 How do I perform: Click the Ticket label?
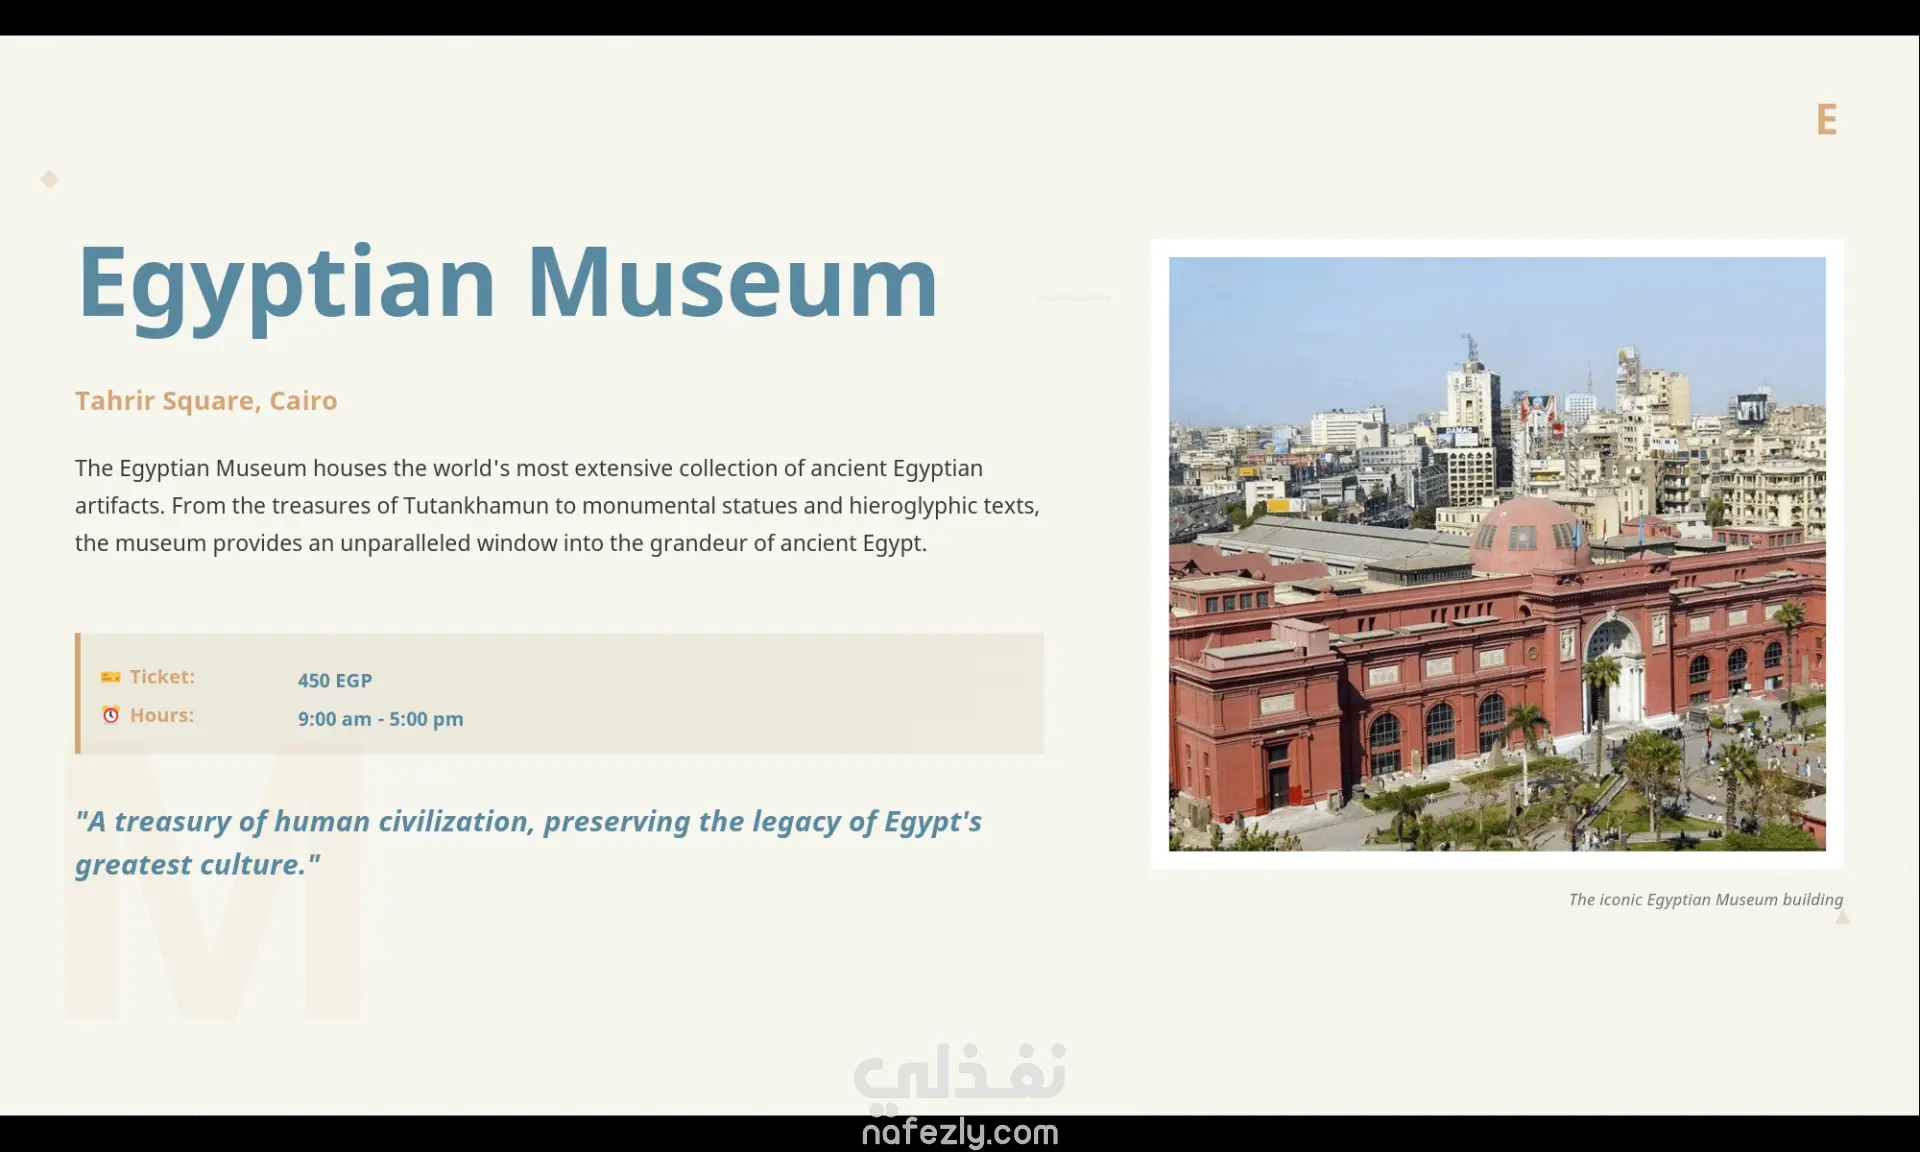pos(161,677)
